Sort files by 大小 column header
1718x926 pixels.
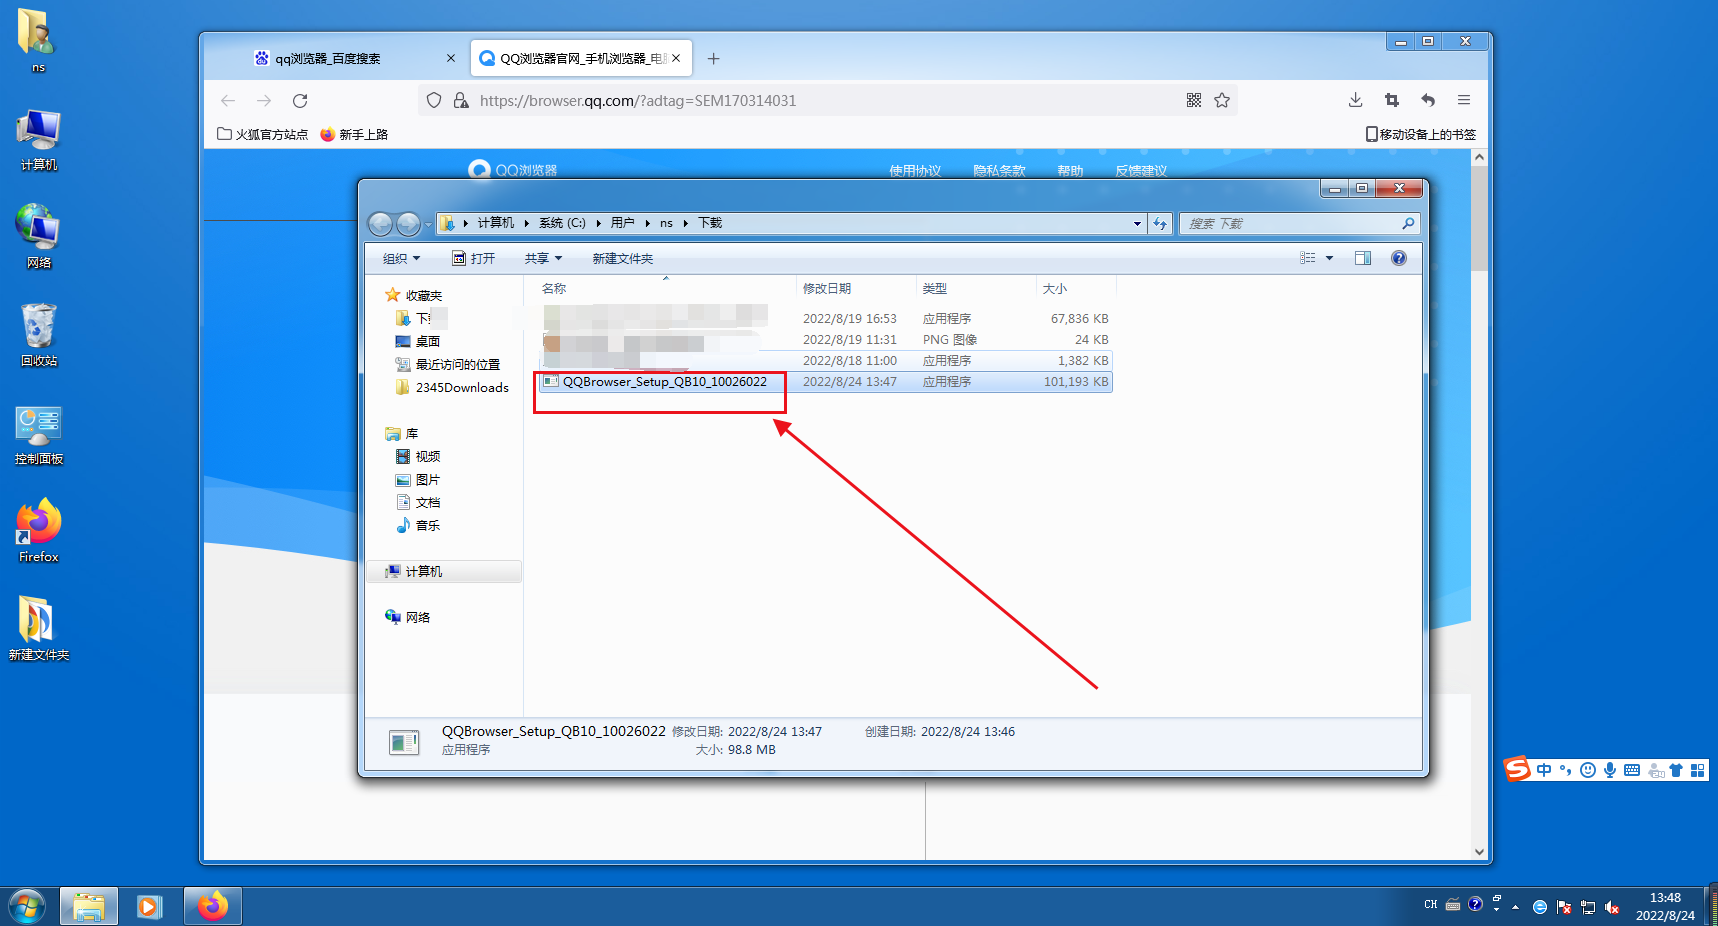(x=1054, y=289)
